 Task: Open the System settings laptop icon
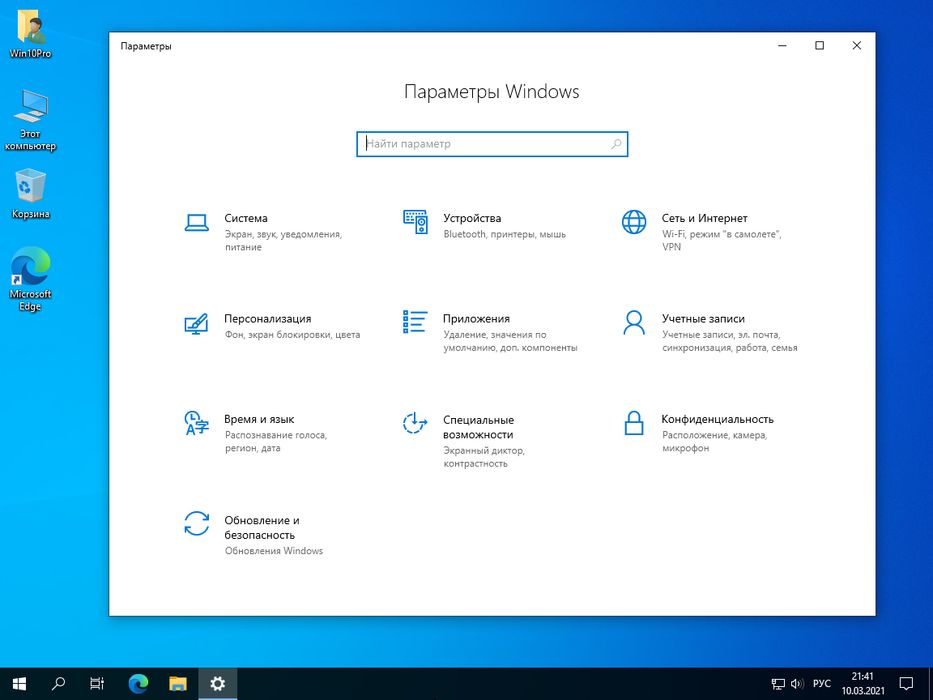click(x=196, y=223)
